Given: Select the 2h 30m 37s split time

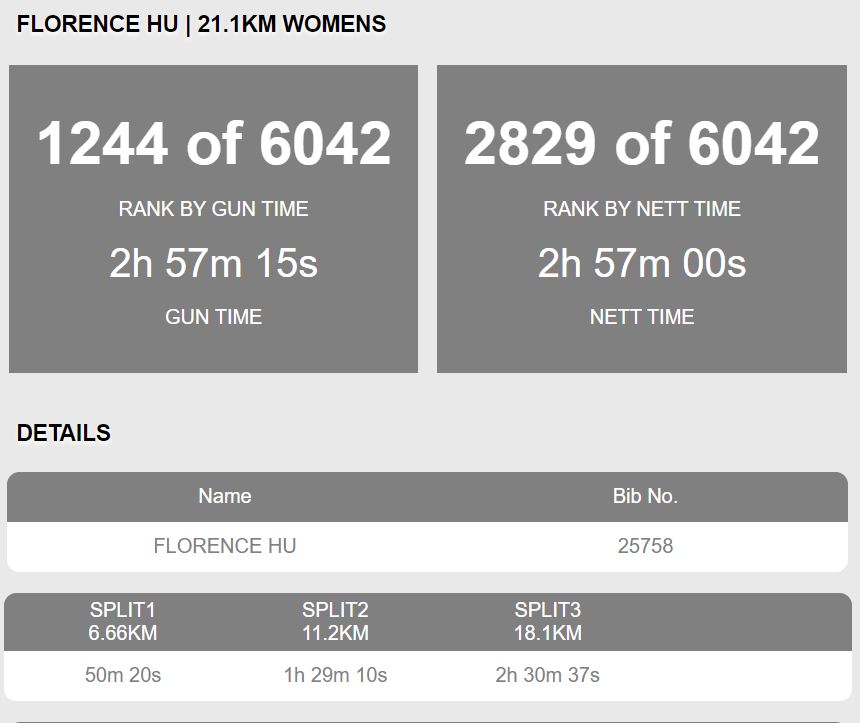Looking at the screenshot, I should coord(547,675).
